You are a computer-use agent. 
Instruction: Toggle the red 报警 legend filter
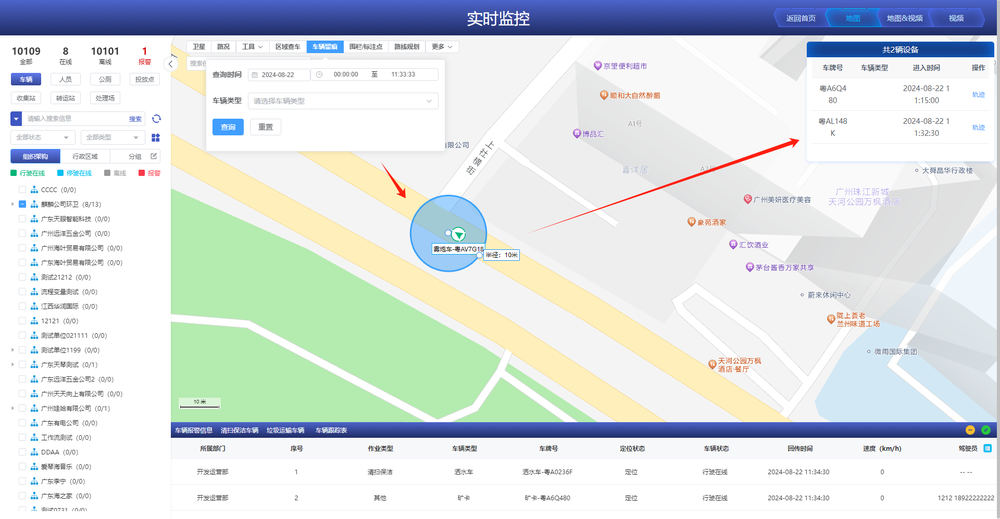(x=150, y=173)
